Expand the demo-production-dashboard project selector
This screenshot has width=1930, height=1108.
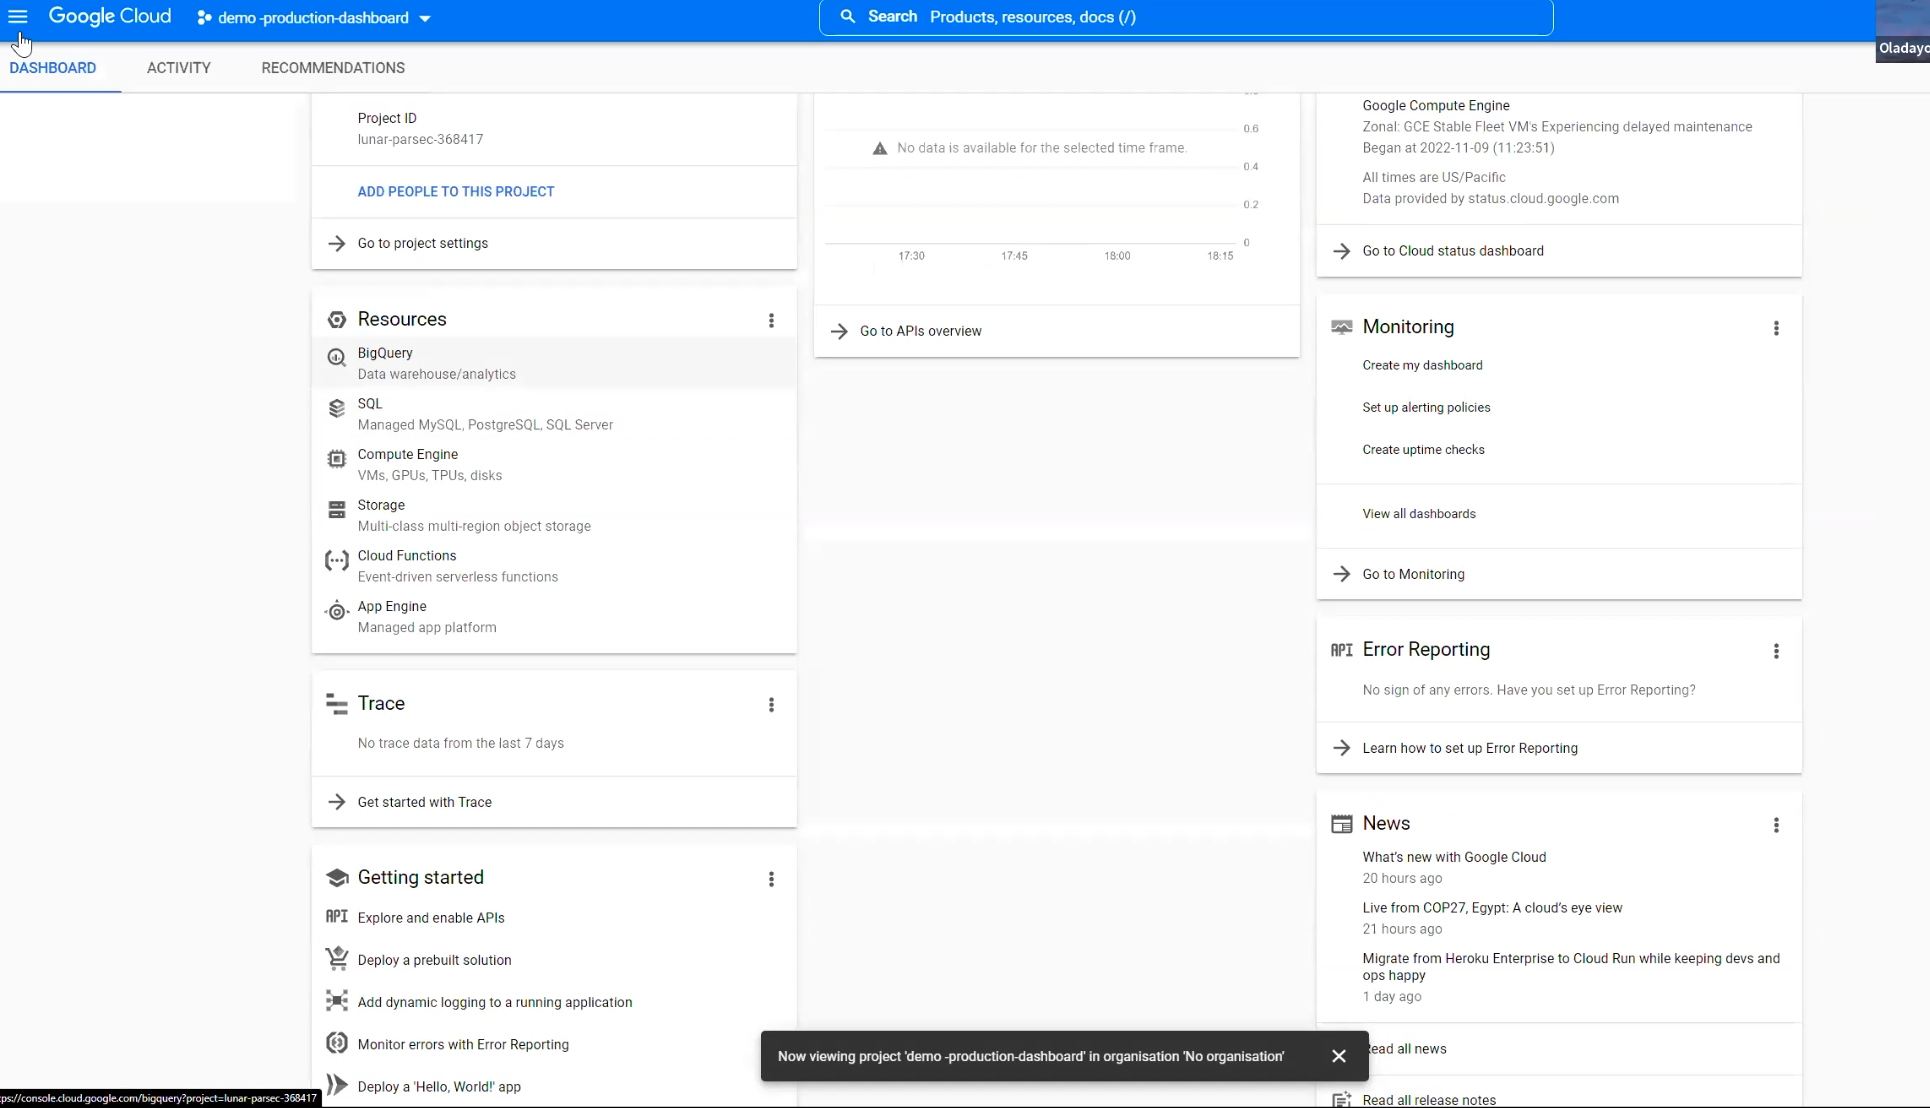(313, 18)
